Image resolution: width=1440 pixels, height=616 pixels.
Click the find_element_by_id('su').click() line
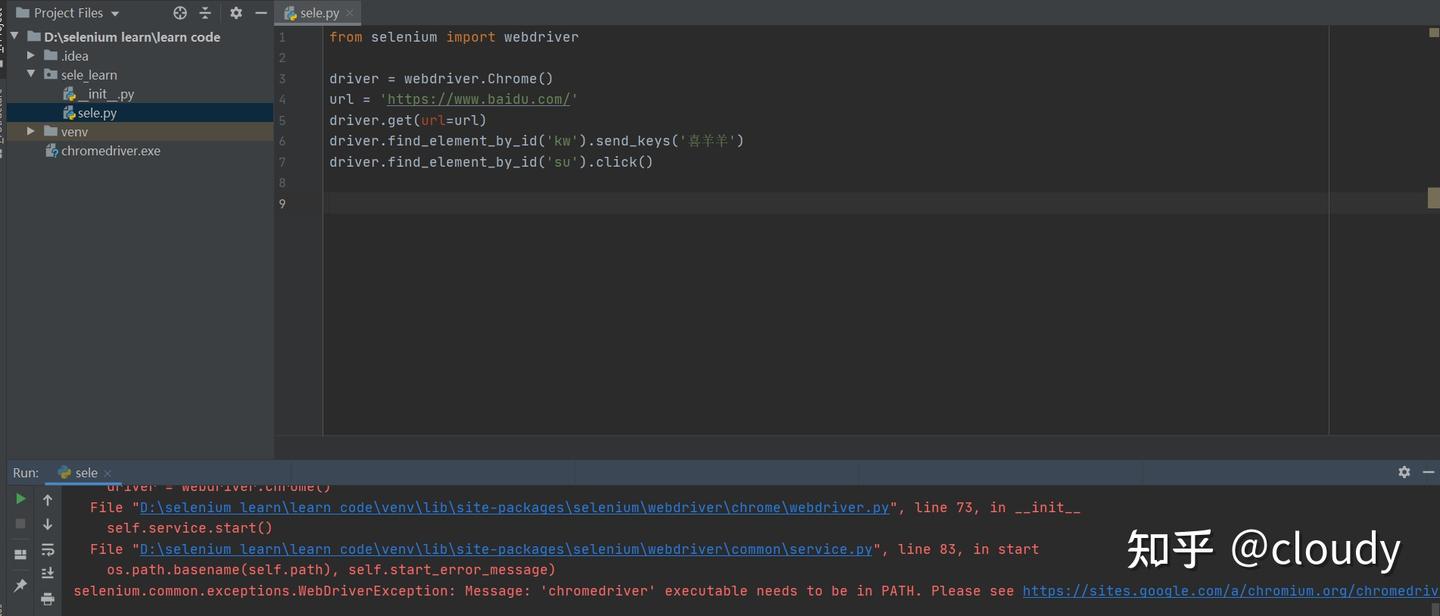point(491,162)
